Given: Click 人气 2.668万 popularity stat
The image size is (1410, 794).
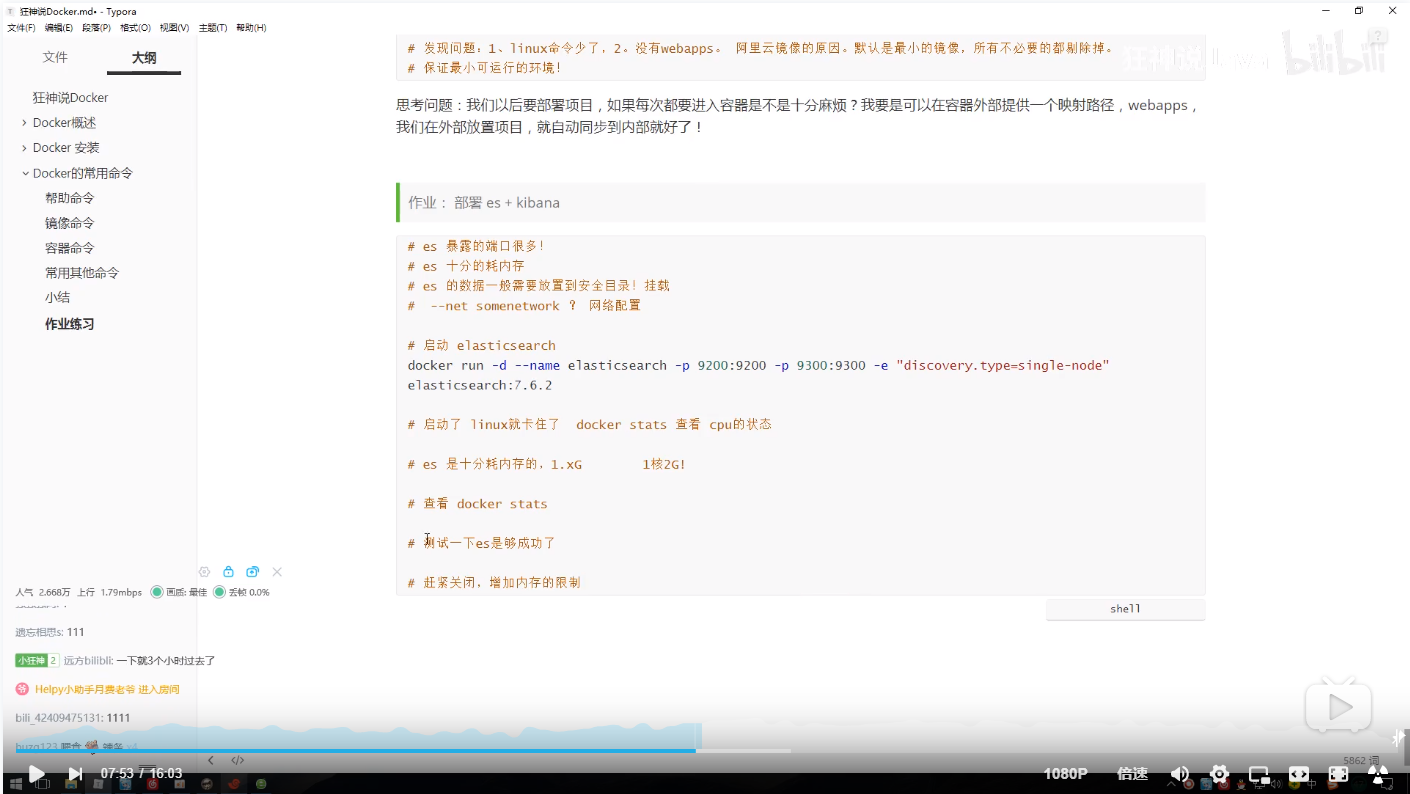Looking at the screenshot, I should coord(42,592).
